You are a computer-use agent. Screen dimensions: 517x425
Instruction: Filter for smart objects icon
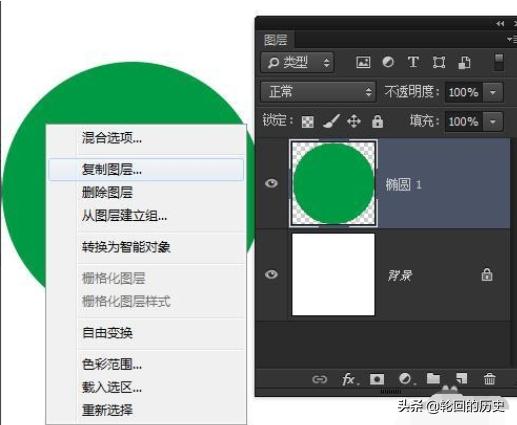coord(464,62)
